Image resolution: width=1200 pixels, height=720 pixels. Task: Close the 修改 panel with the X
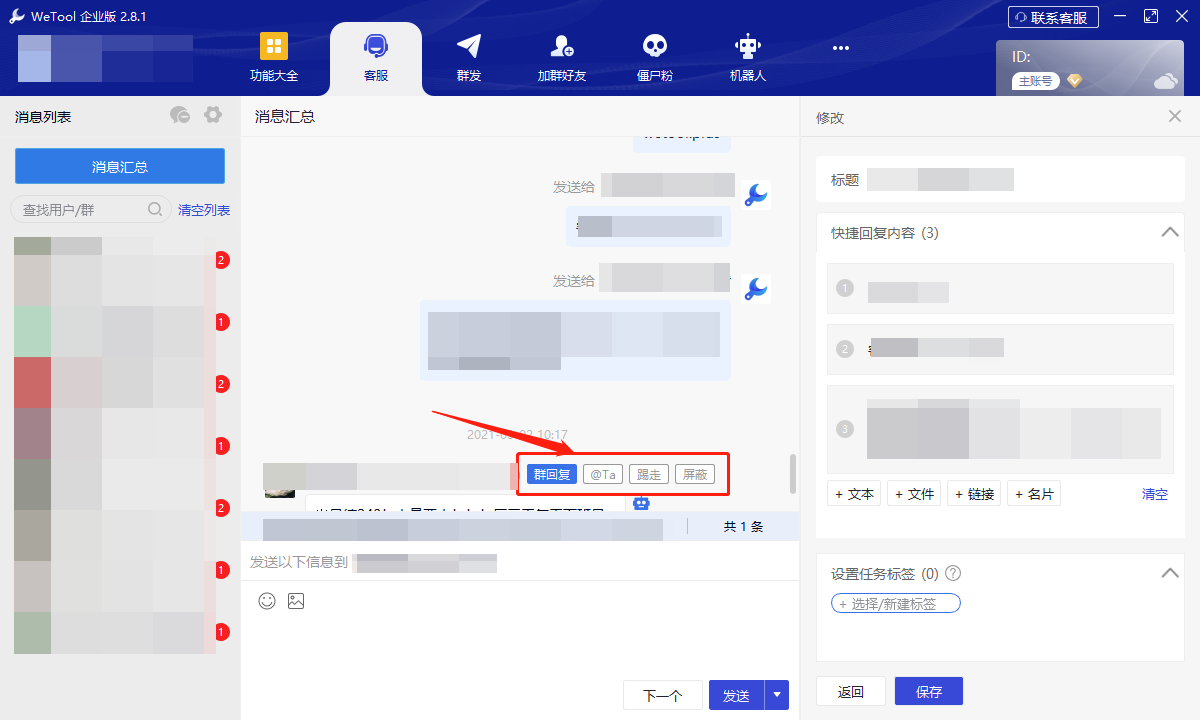[x=1175, y=117]
